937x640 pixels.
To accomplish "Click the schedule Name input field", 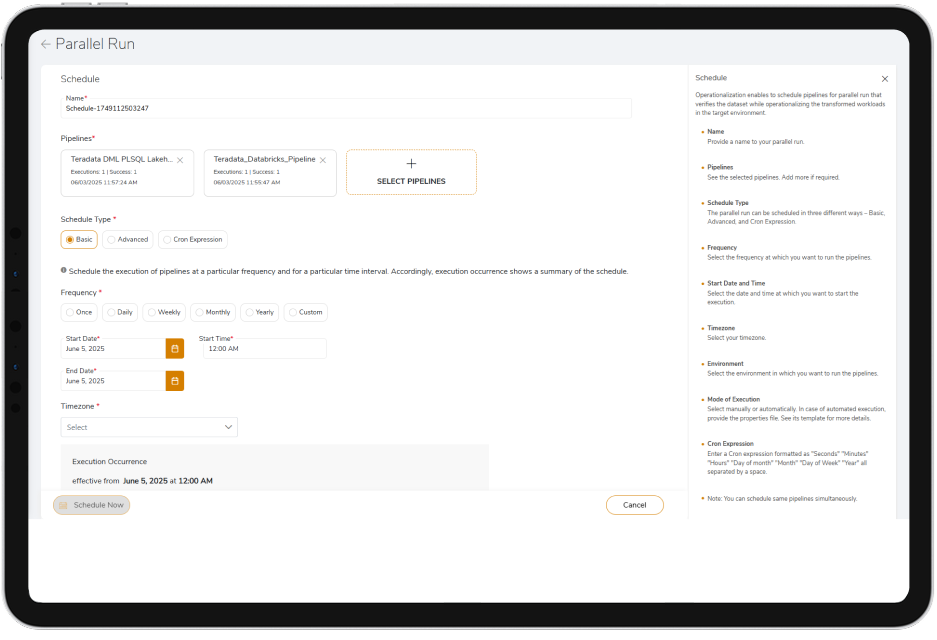I will coord(347,108).
